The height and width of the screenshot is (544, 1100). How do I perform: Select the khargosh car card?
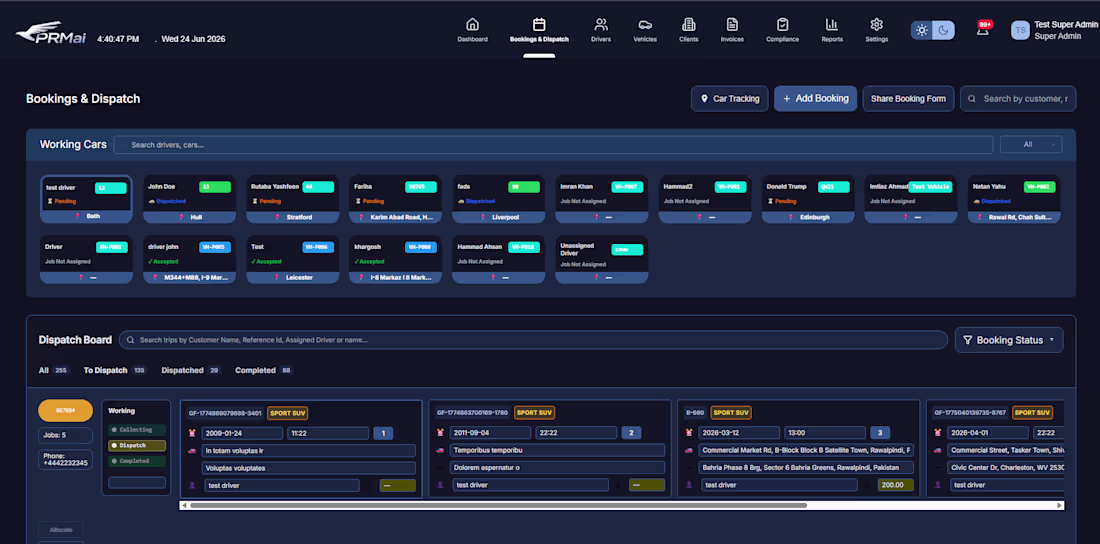point(396,260)
